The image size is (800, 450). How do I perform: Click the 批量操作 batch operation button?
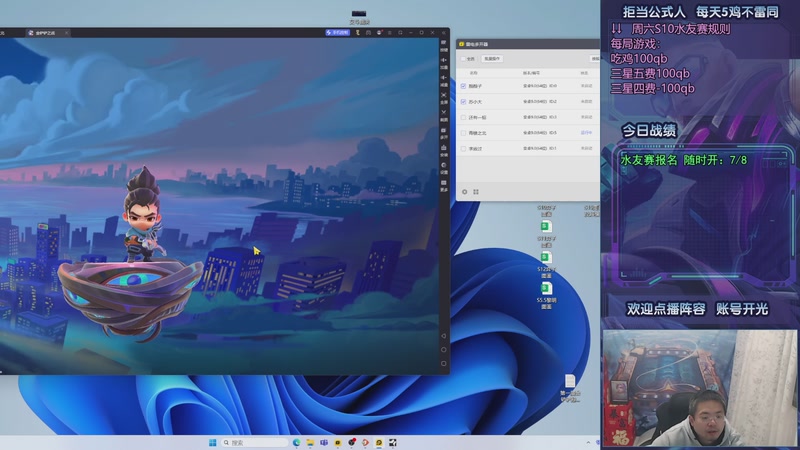coord(492,59)
